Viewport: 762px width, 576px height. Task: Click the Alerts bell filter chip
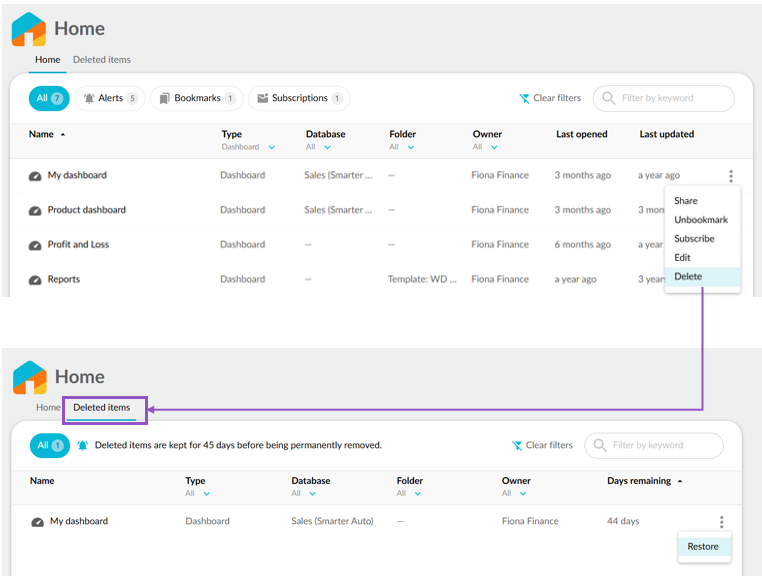tap(110, 98)
